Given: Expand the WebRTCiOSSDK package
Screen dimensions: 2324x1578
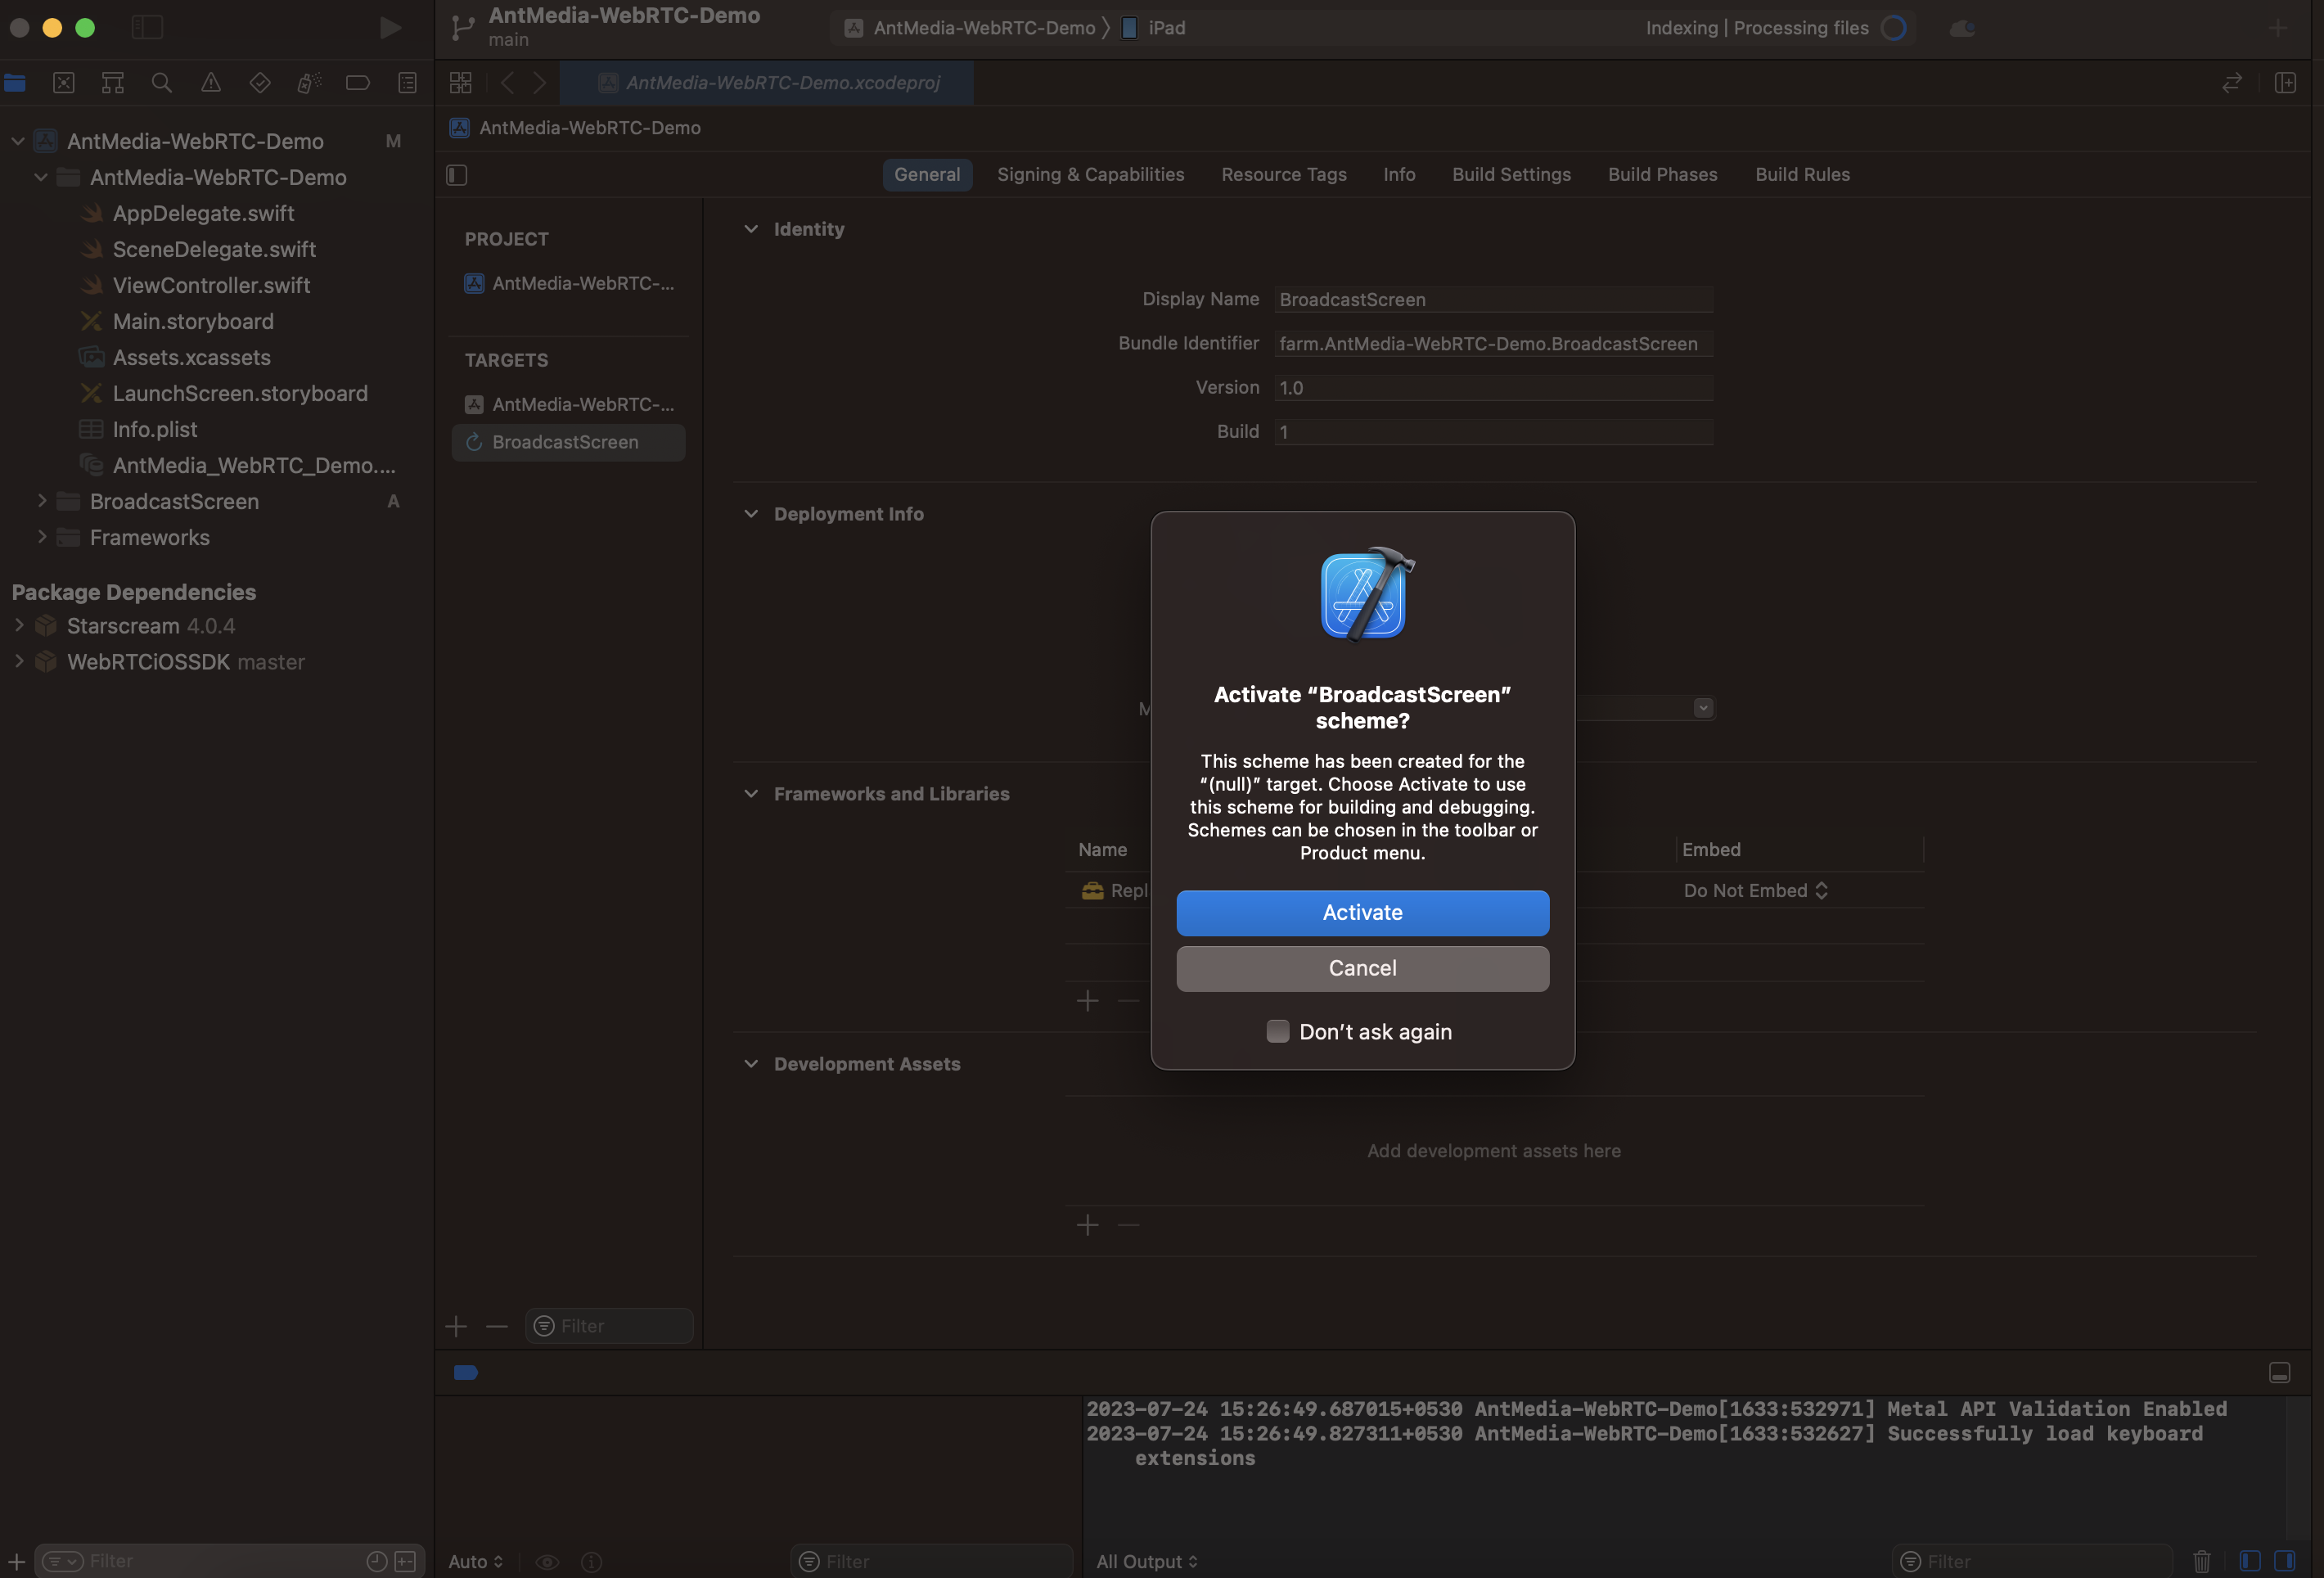Looking at the screenshot, I should coord(18,662).
